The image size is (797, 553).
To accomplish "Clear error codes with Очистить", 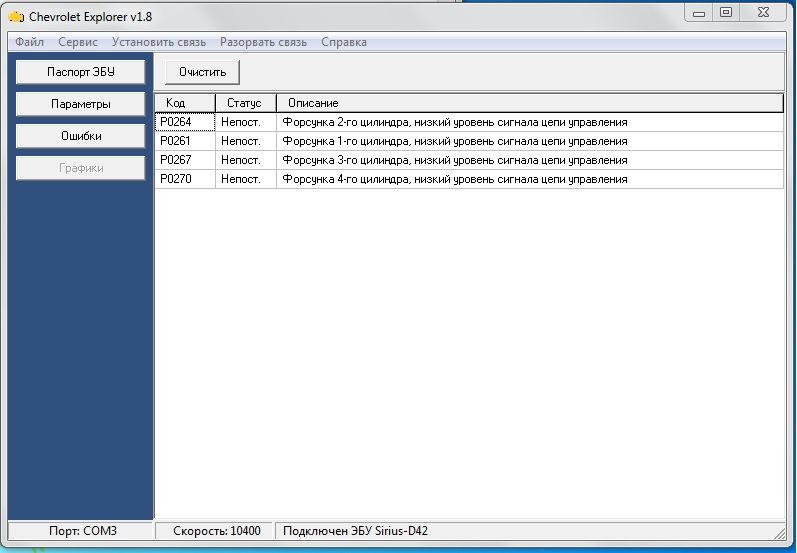I will (x=202, y=72).
